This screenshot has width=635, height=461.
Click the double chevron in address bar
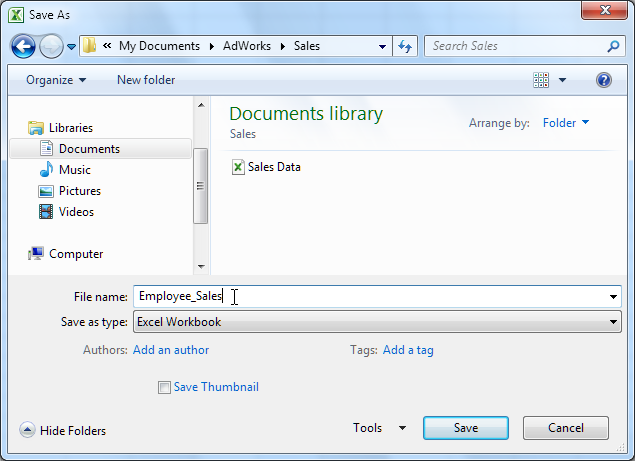click(x=107, y=45)
